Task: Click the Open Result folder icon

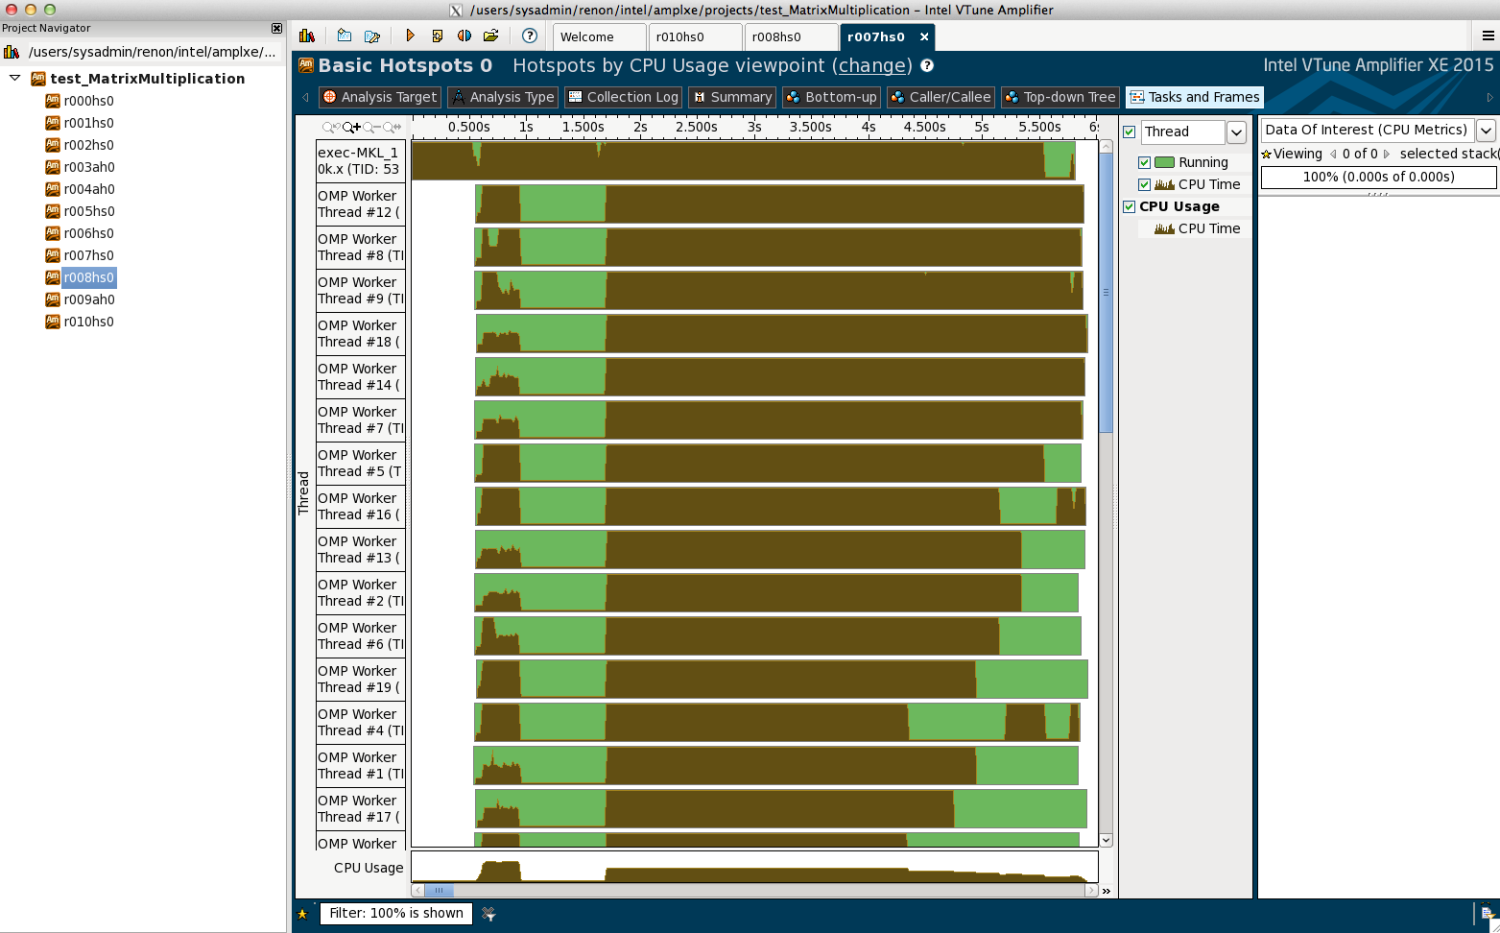Action: 491,36
